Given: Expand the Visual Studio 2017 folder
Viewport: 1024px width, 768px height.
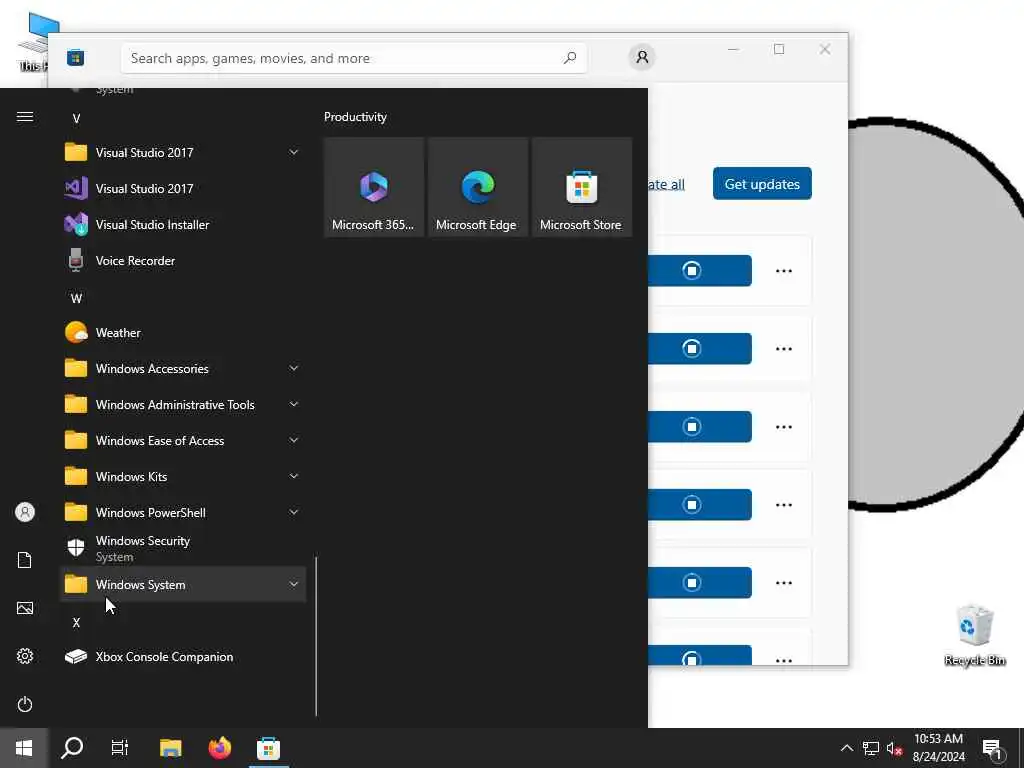Looking at the screenshot, I should click(184, 153).
